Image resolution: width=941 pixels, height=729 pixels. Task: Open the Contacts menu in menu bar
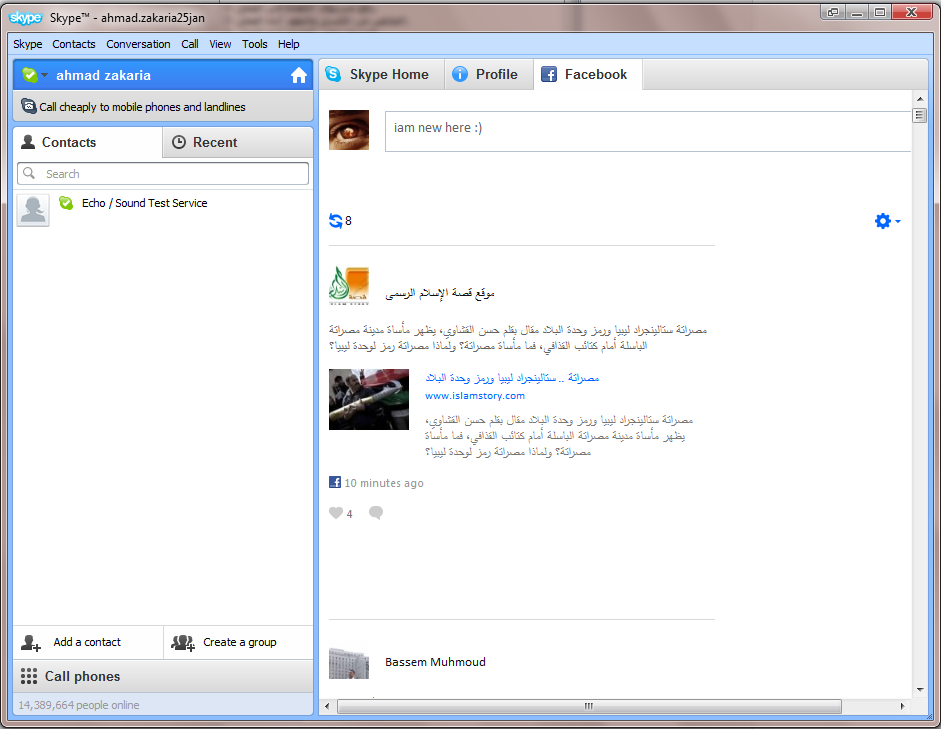click(x=74, y=44)
